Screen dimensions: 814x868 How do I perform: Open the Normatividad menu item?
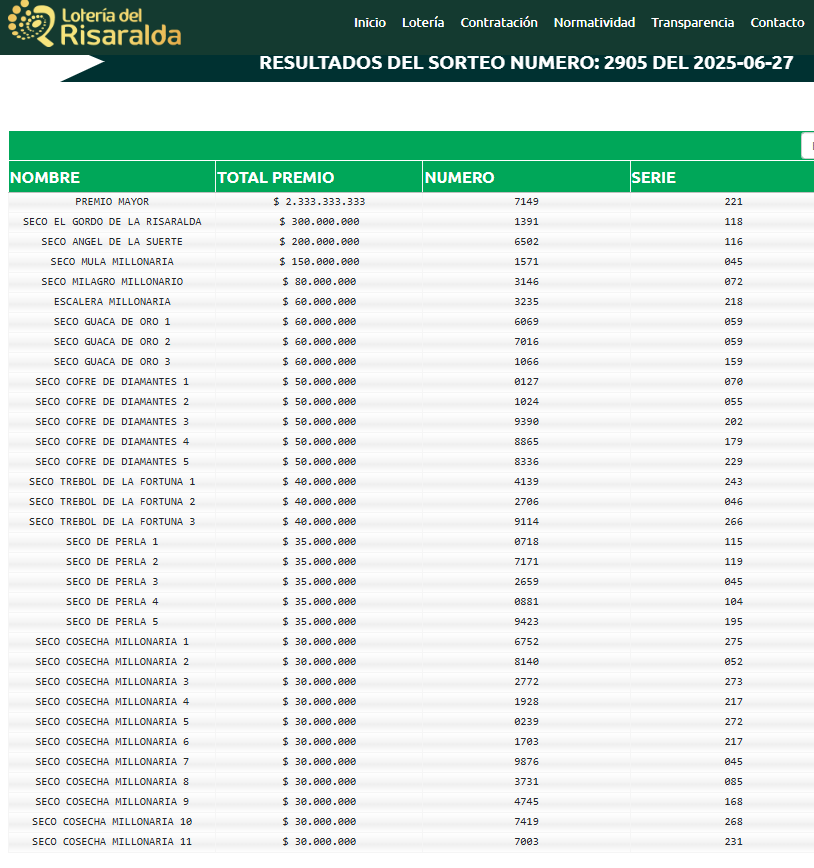pyautogui.click(x=594, y=23)
